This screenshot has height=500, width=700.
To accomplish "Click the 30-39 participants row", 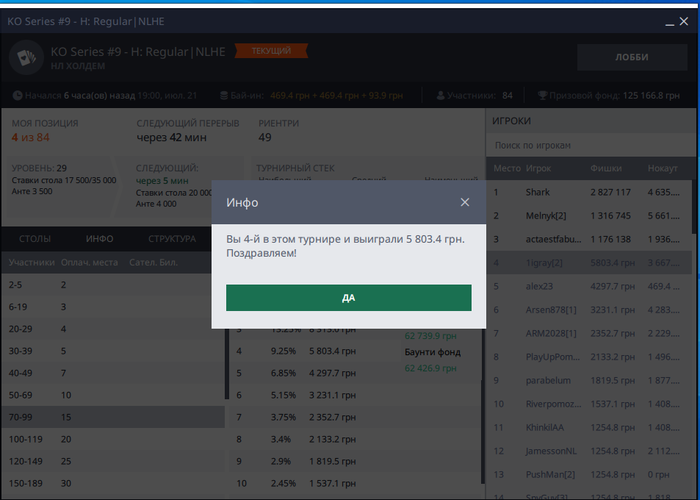I will [113, 351].
